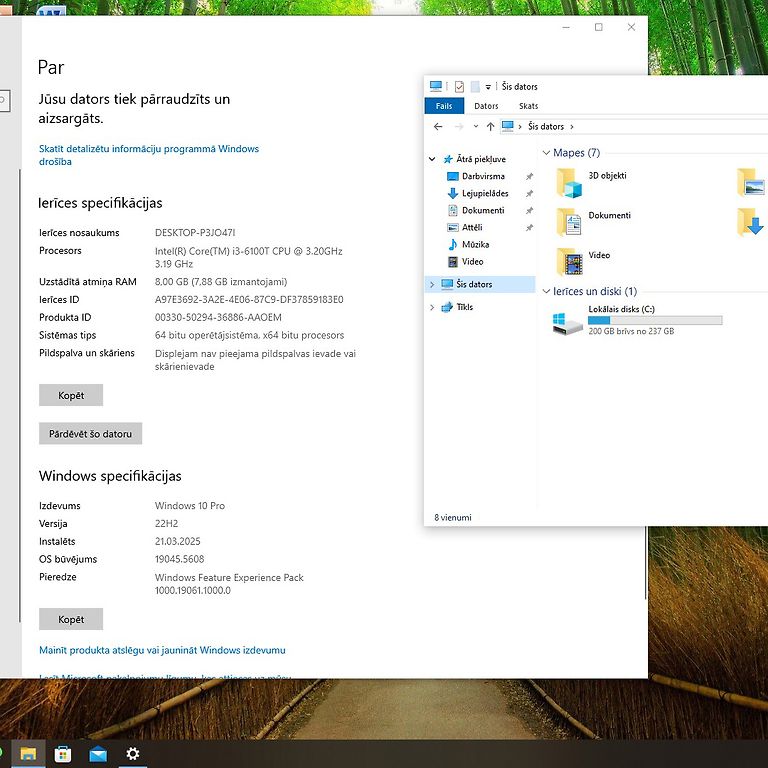Collapse the Mapes (7) group
Image resolution: width=768 pixels, height=768 pixels.
pos(546,153)
